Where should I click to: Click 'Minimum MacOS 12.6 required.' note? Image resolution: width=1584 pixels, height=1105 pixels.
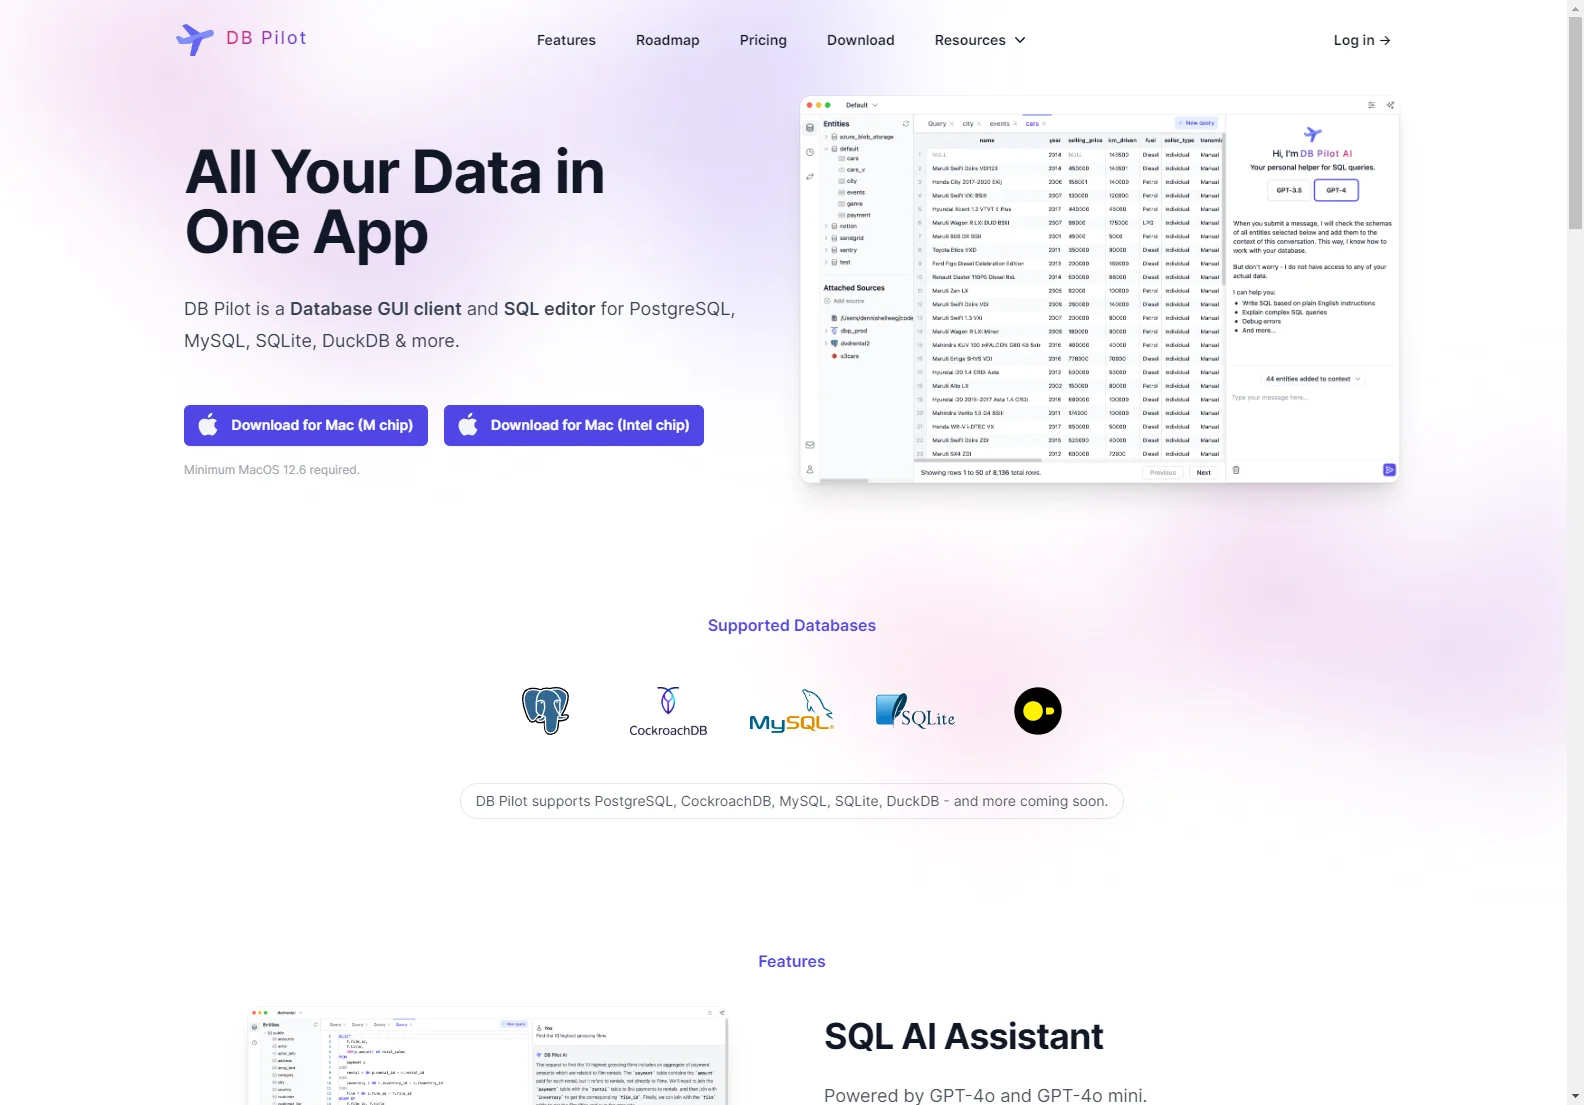coord(272,470)
